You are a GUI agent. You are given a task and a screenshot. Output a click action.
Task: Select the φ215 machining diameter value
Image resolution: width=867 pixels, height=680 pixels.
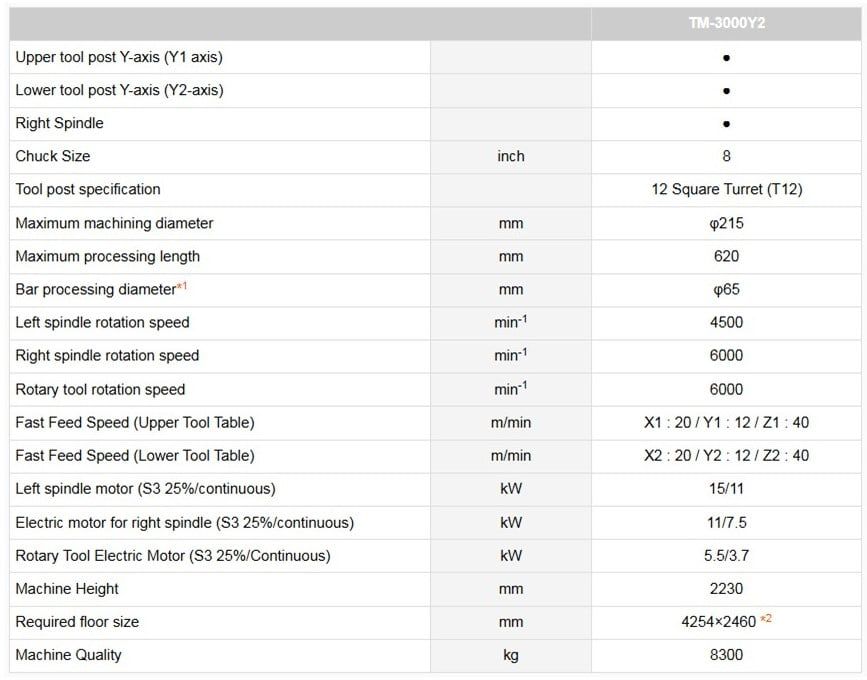[726, 223]
